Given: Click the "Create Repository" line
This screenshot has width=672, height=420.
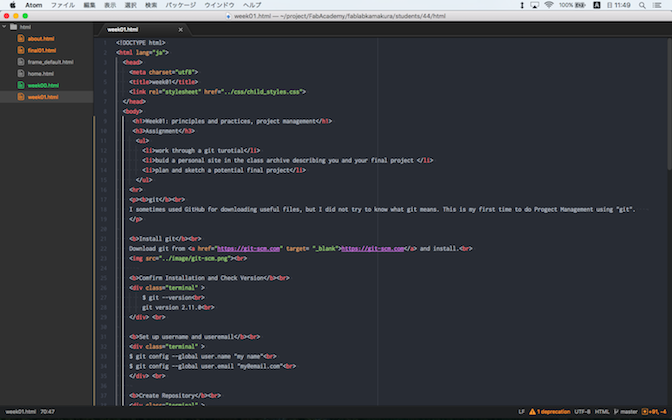Looking at the screenshot, I should tap(175, 396).
